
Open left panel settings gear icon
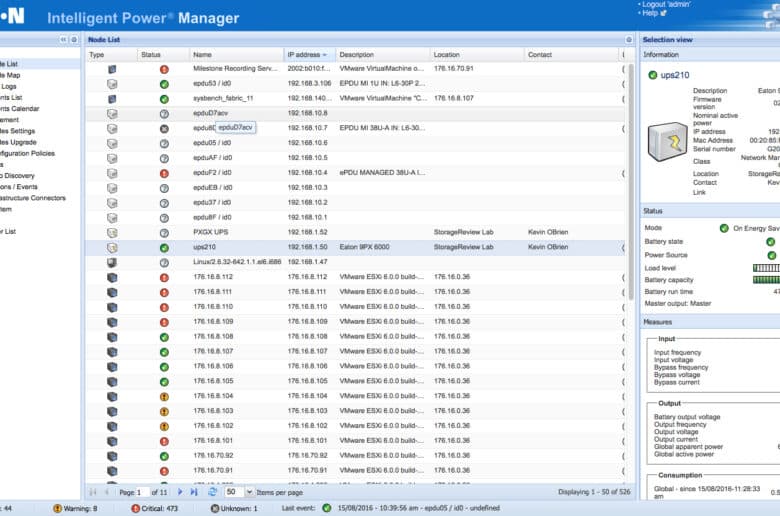pyautogui.click(x=74, y=39)
